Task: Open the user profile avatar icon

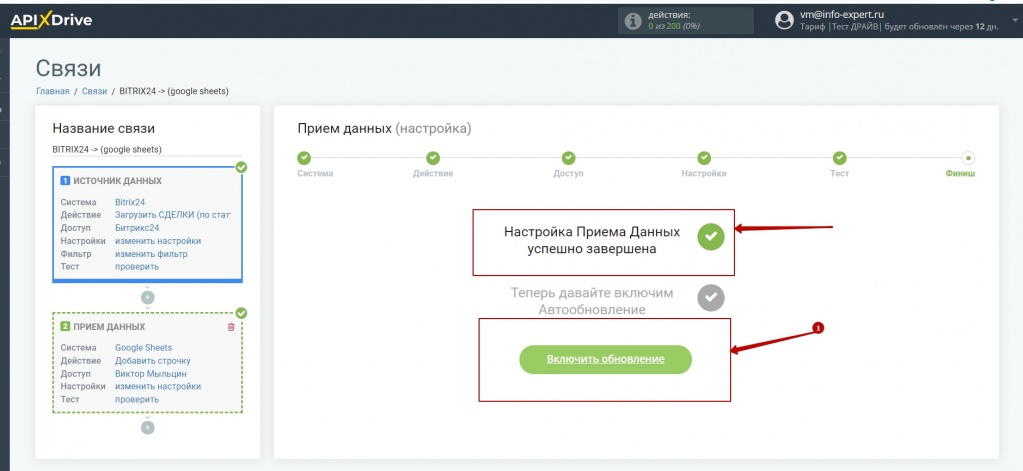Action: click(784, 20)
